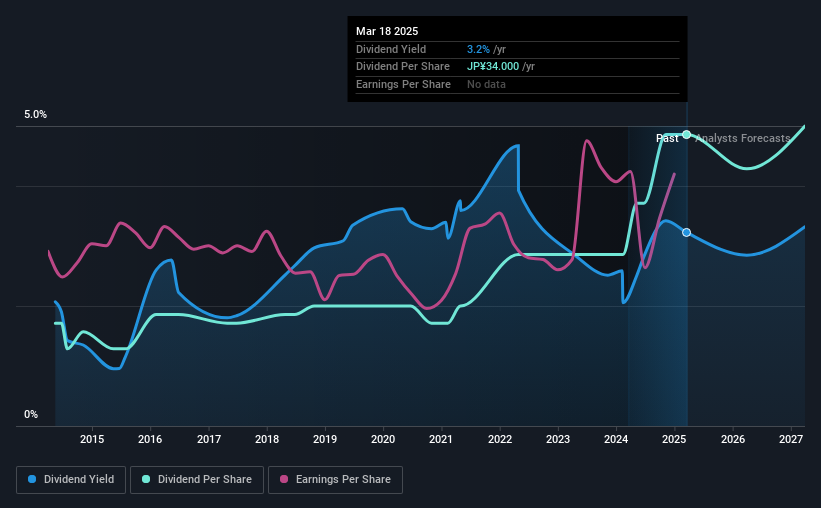The image size is (821, 508).
Task: Click the 2026 x-axis label
Action: click(x=733, y=439)
